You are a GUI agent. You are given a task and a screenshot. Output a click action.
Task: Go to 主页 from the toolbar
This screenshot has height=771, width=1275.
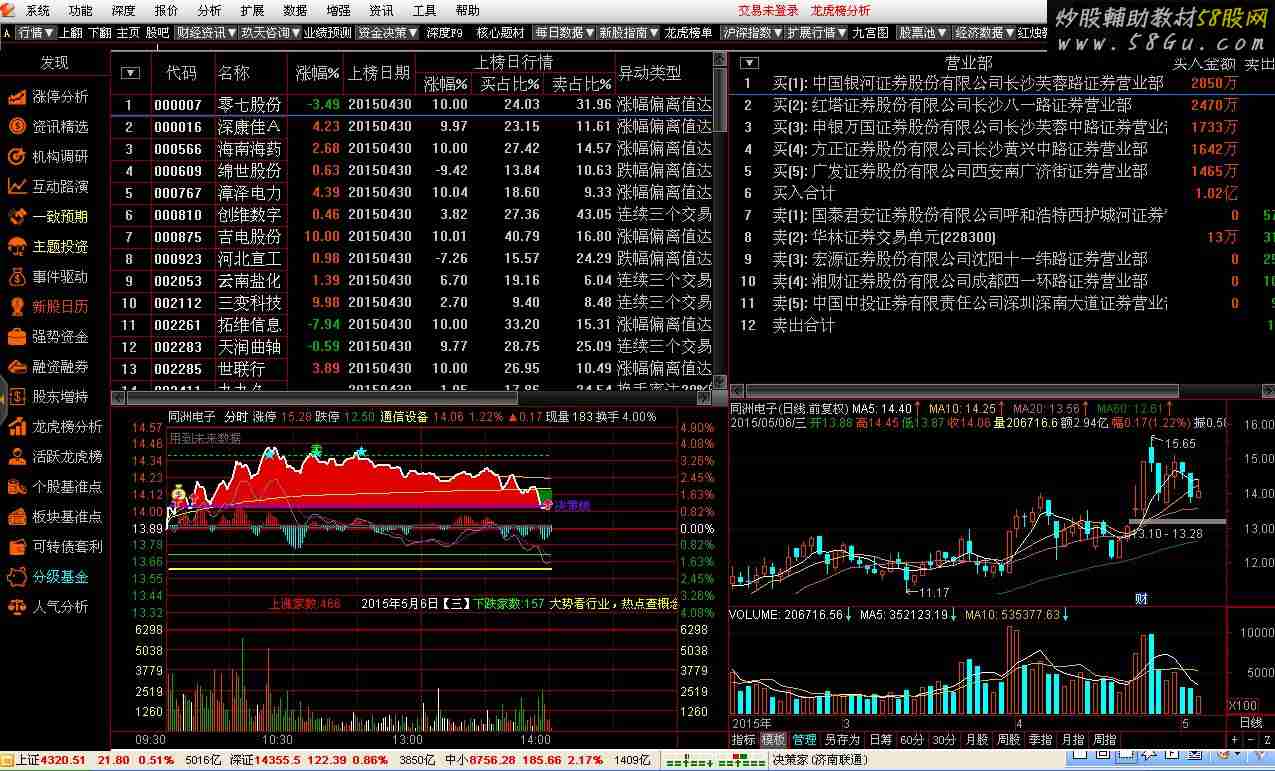click(x=128, y=33)
